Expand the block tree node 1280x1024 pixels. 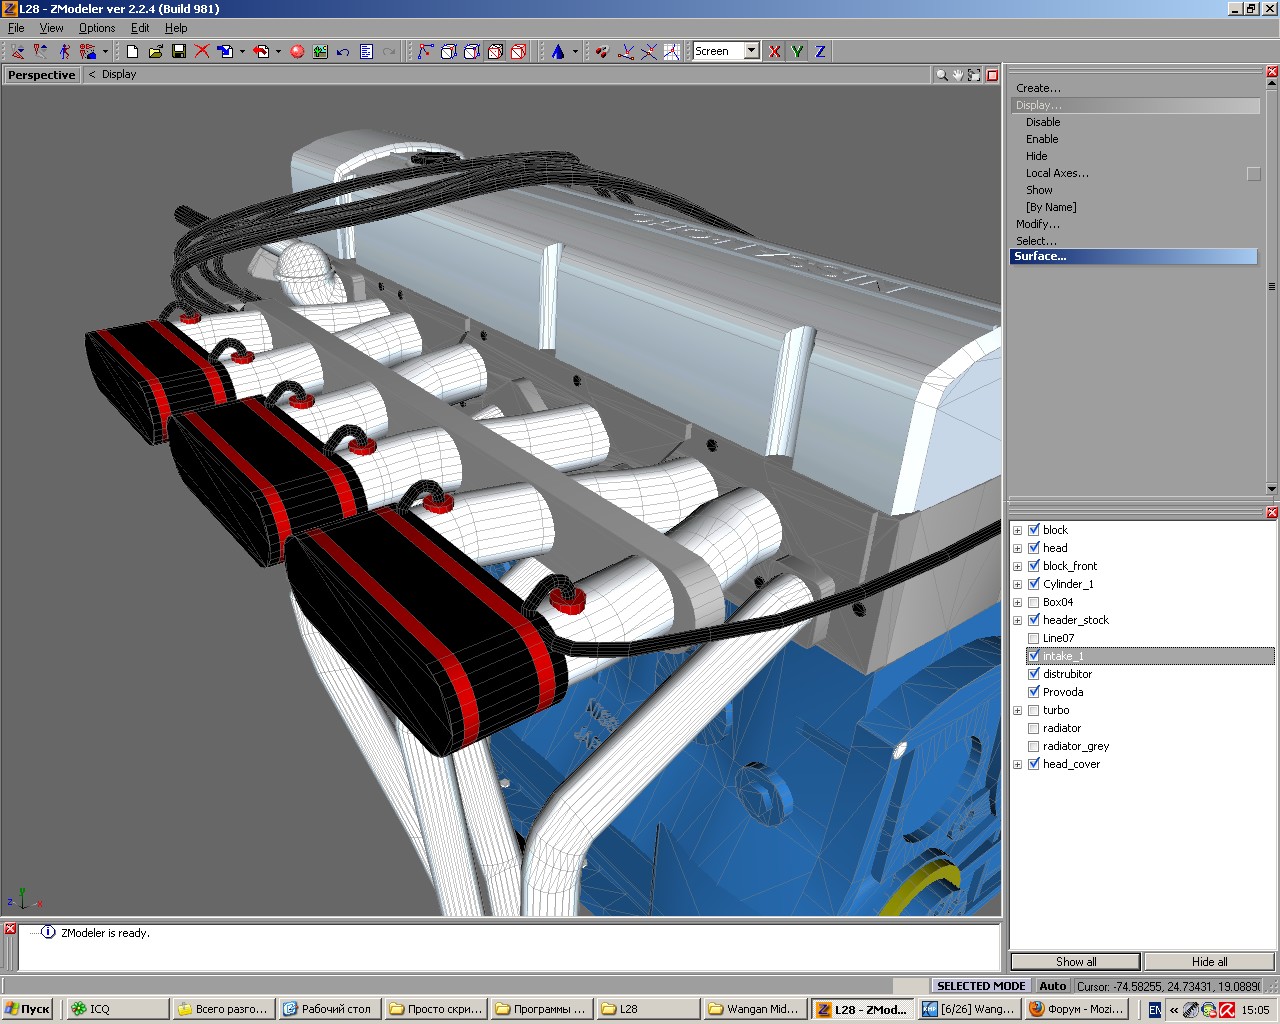[x=1017, y=530]
